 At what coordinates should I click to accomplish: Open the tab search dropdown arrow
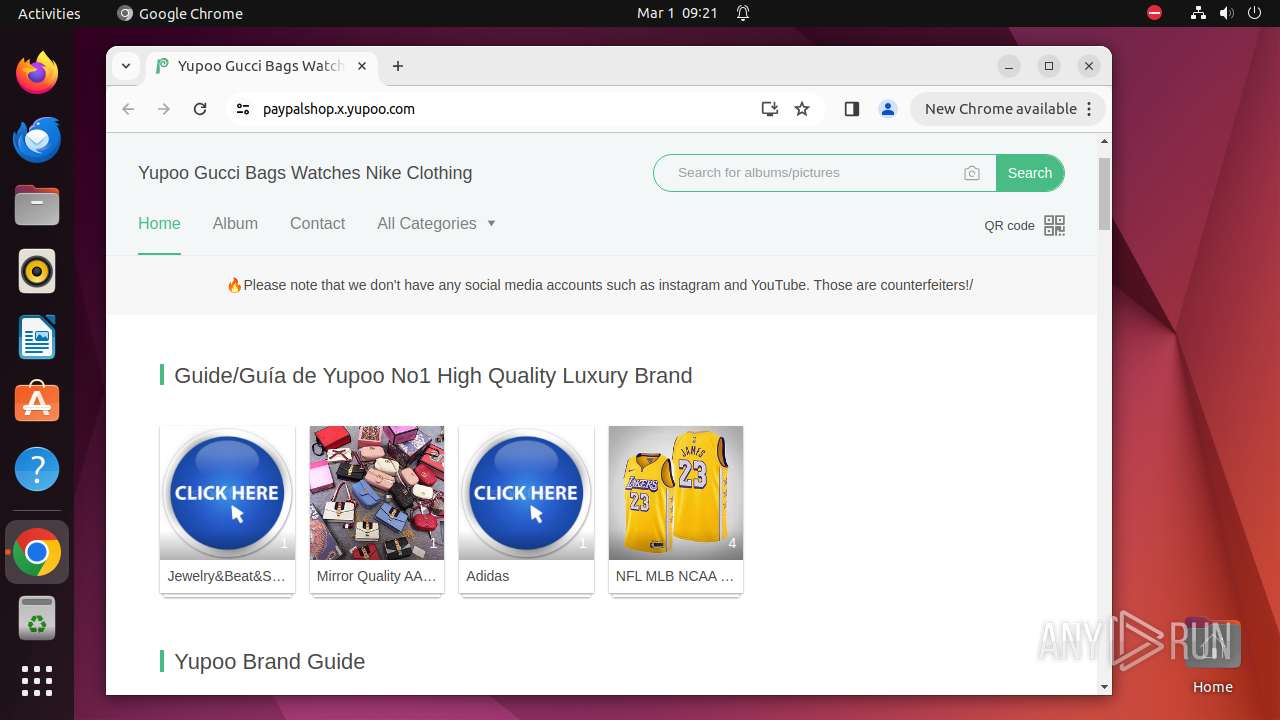126,66
